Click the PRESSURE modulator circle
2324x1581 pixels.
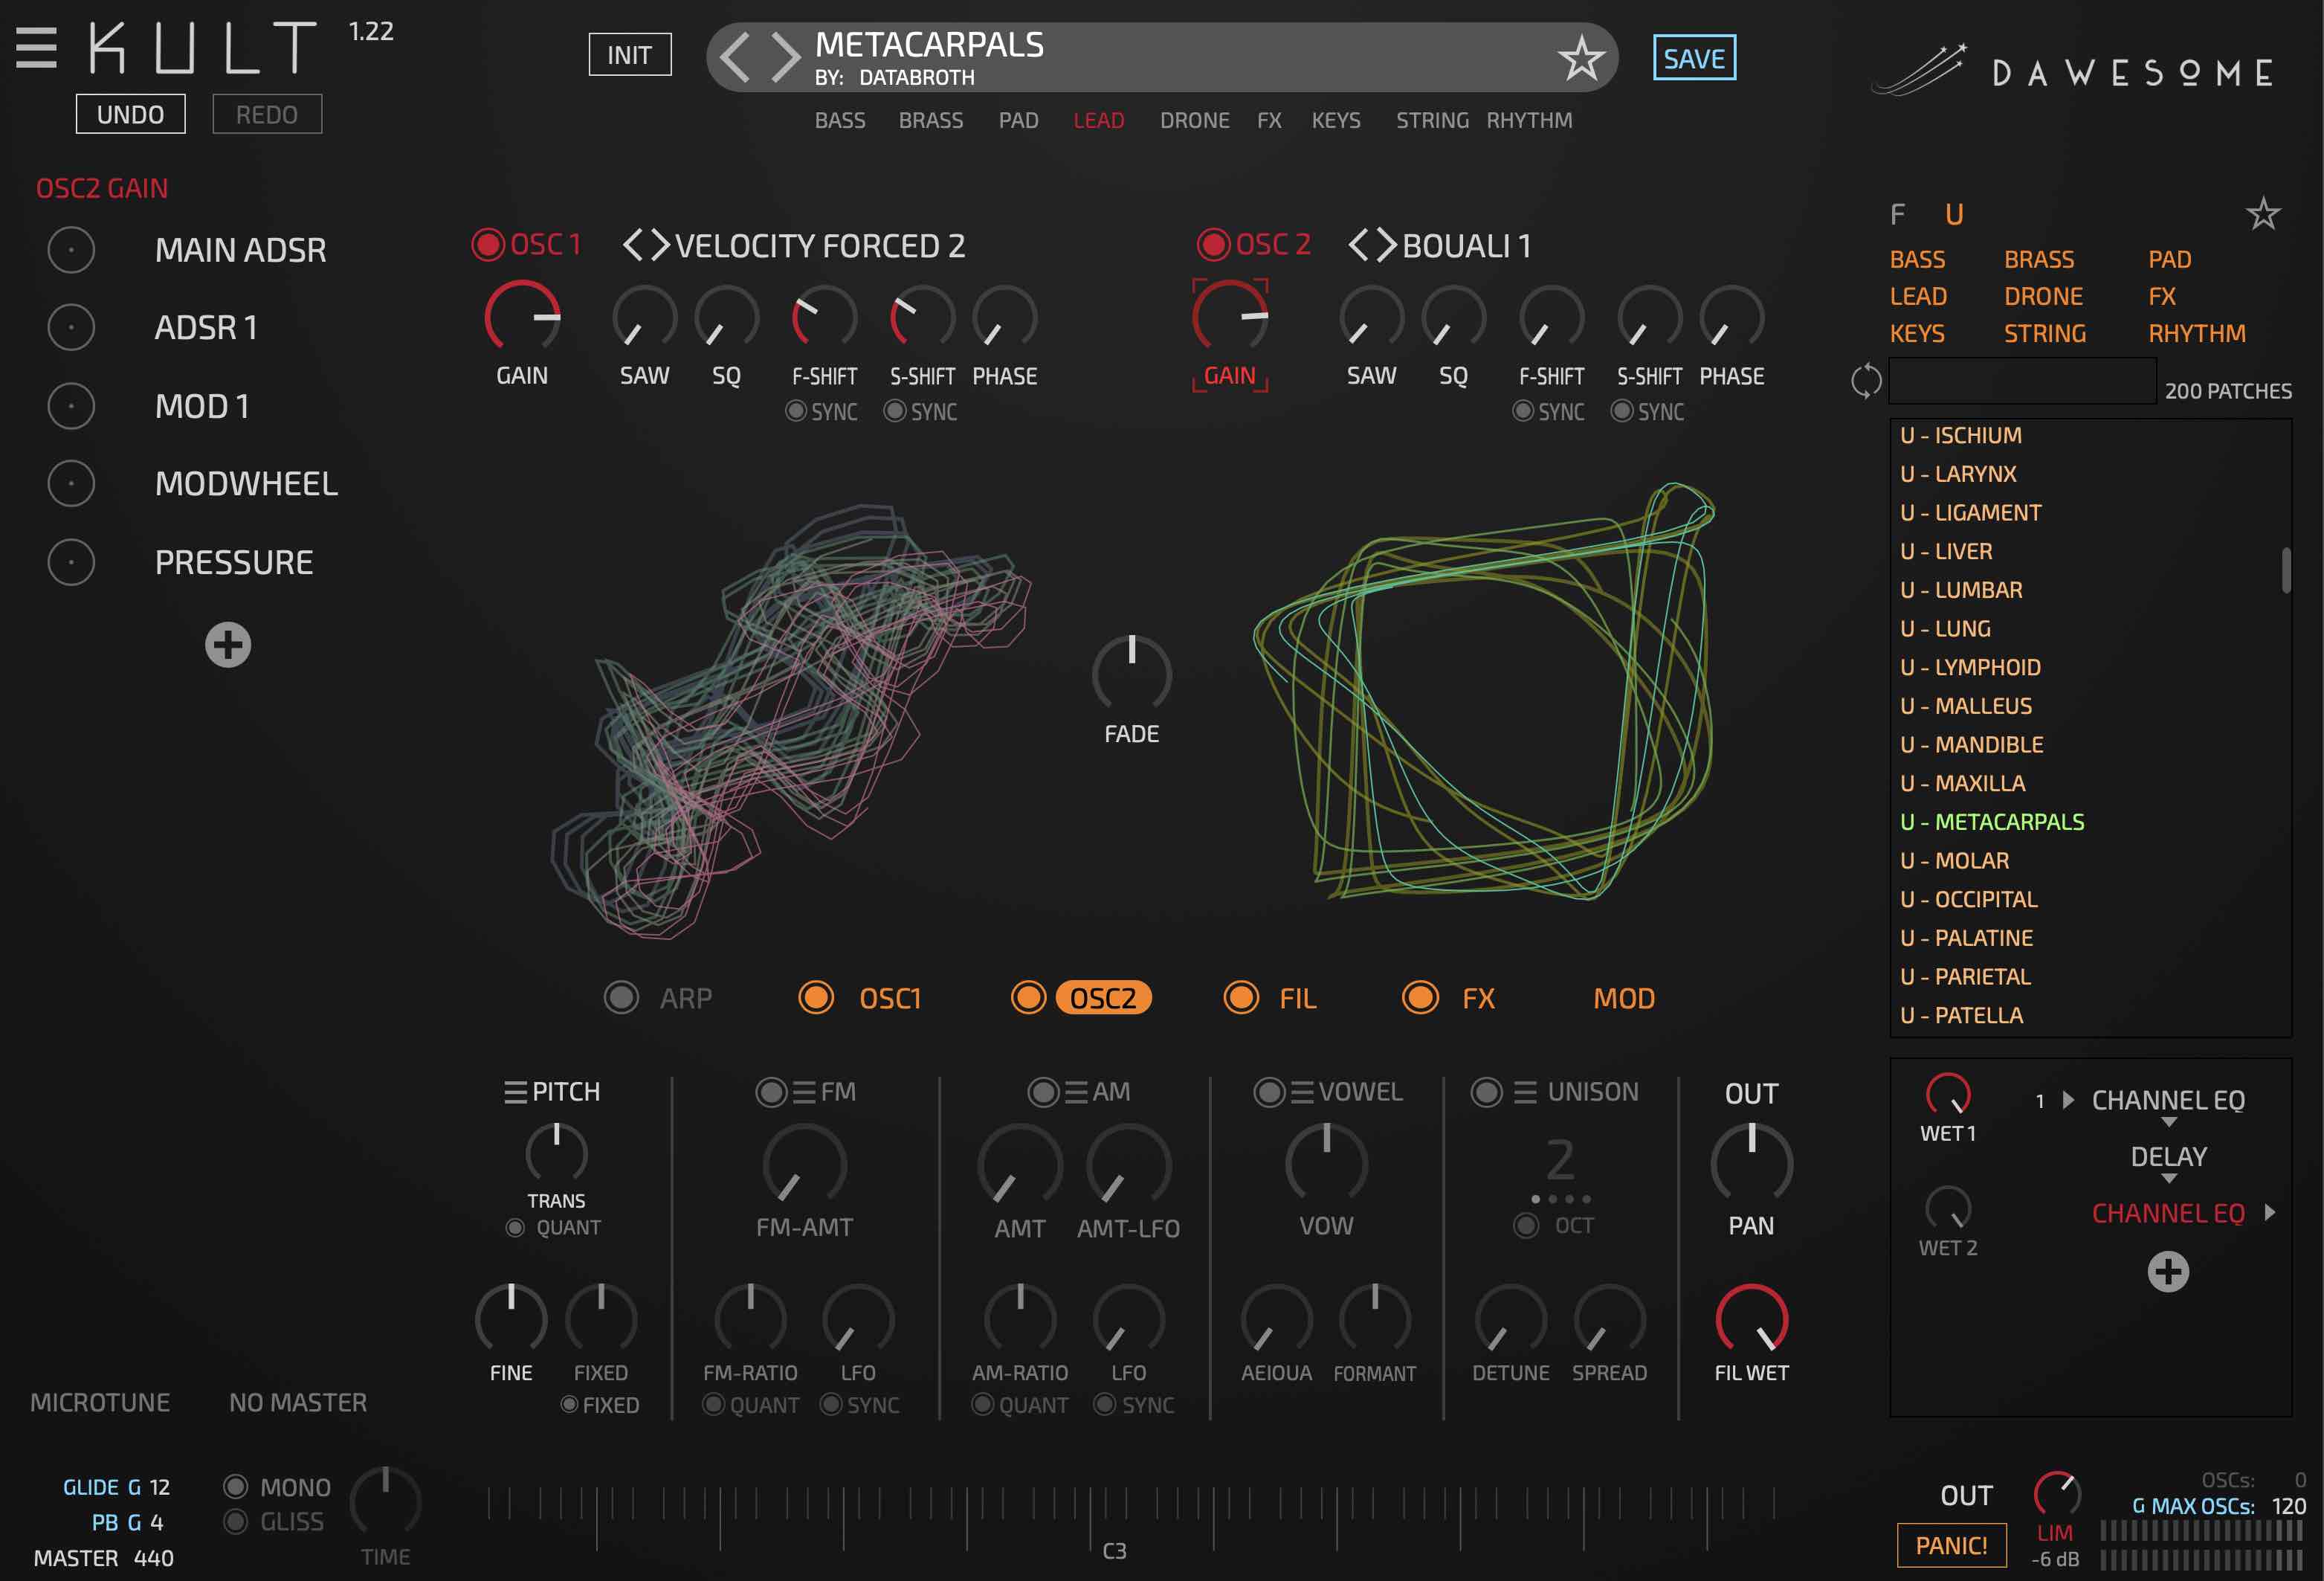point(71,562)
